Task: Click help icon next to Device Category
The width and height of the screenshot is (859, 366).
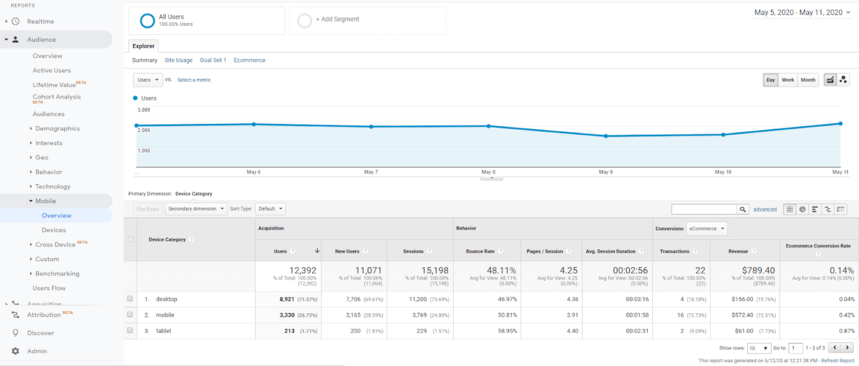Action: point(191,239)
